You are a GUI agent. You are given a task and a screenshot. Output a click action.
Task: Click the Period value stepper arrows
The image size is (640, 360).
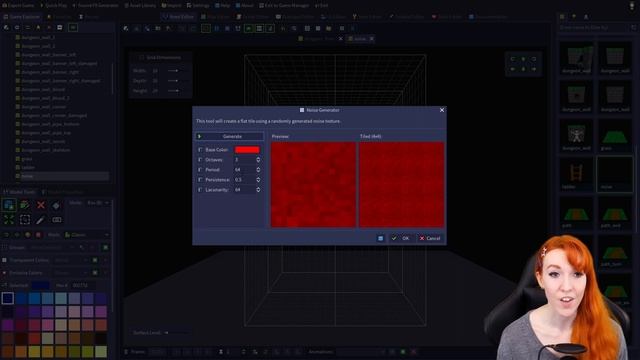tap(258, 169)
